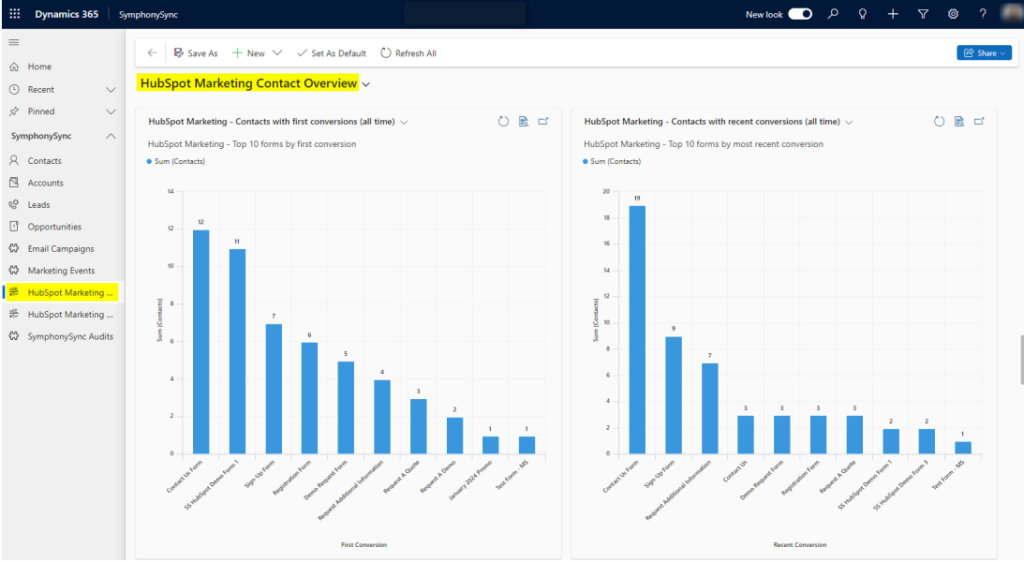
Task: Click the Save As button
Action: [x=196, y=53]
